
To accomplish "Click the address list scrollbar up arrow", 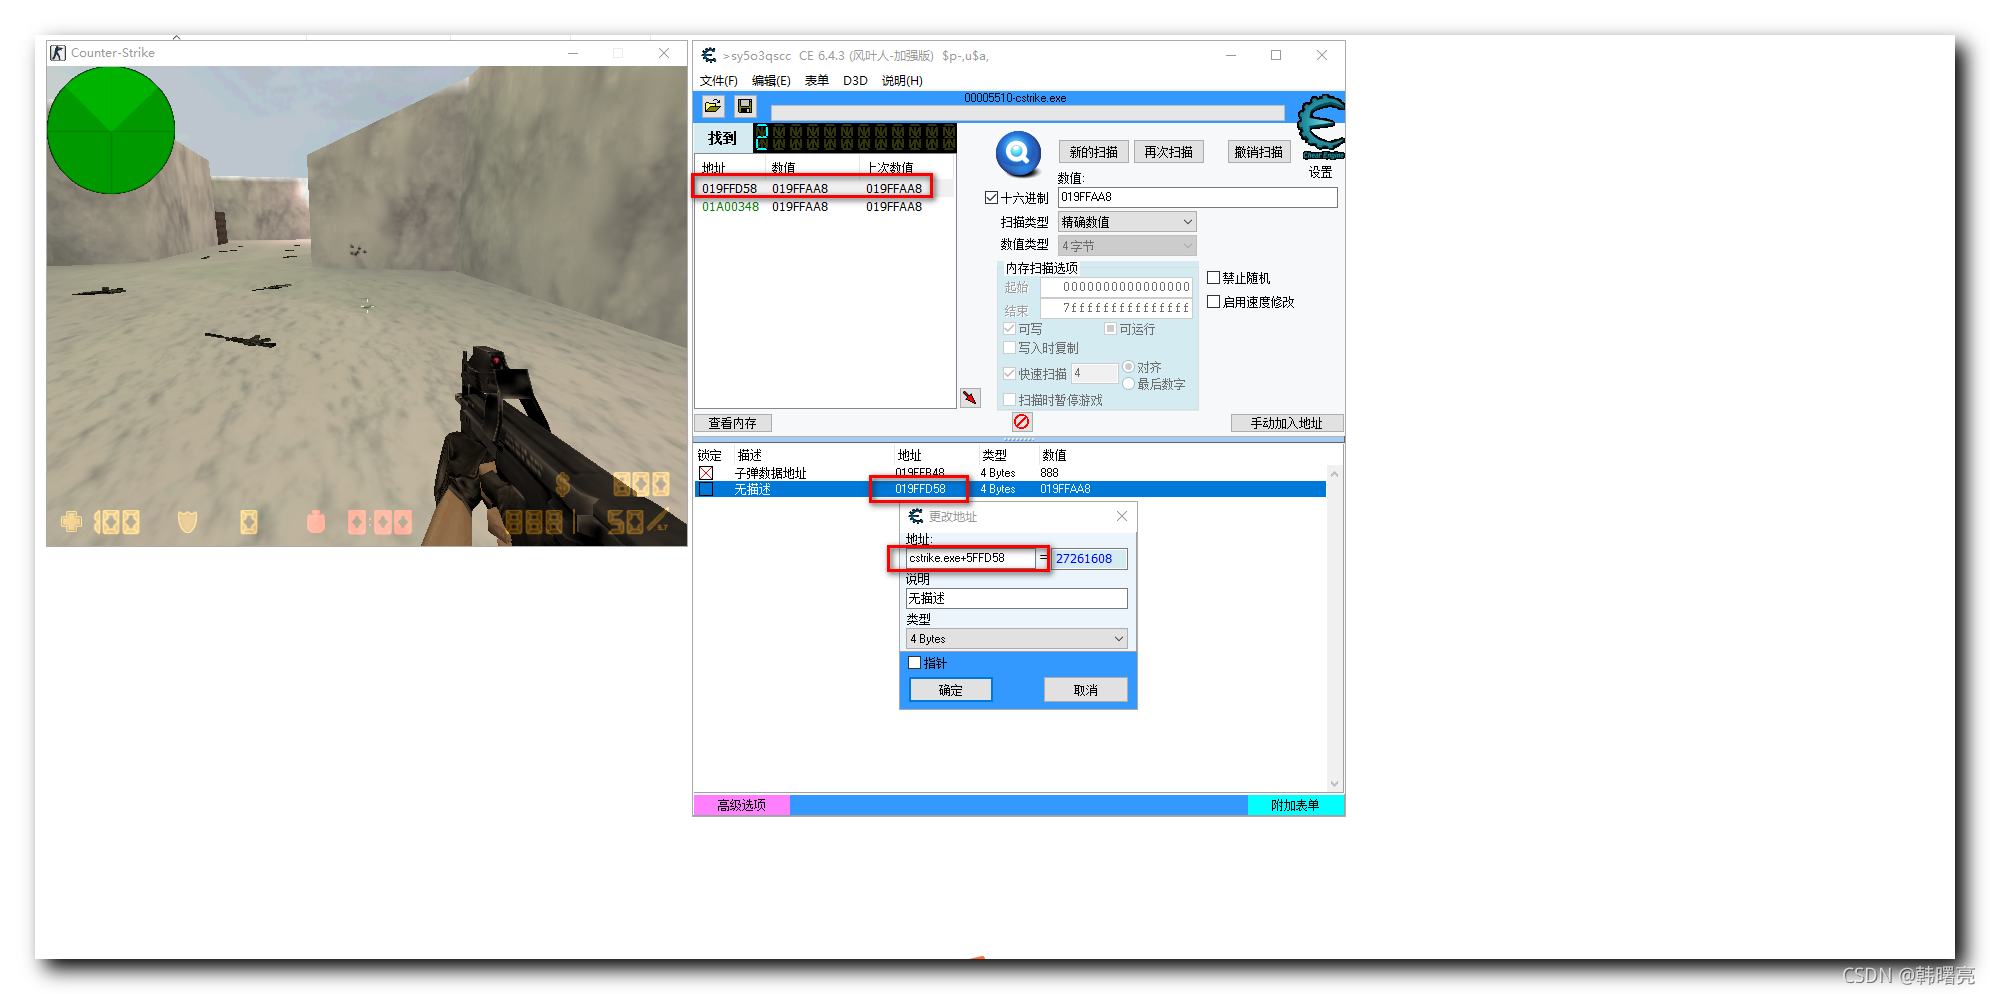I will pyautogui.click(x=1334, y=474).
